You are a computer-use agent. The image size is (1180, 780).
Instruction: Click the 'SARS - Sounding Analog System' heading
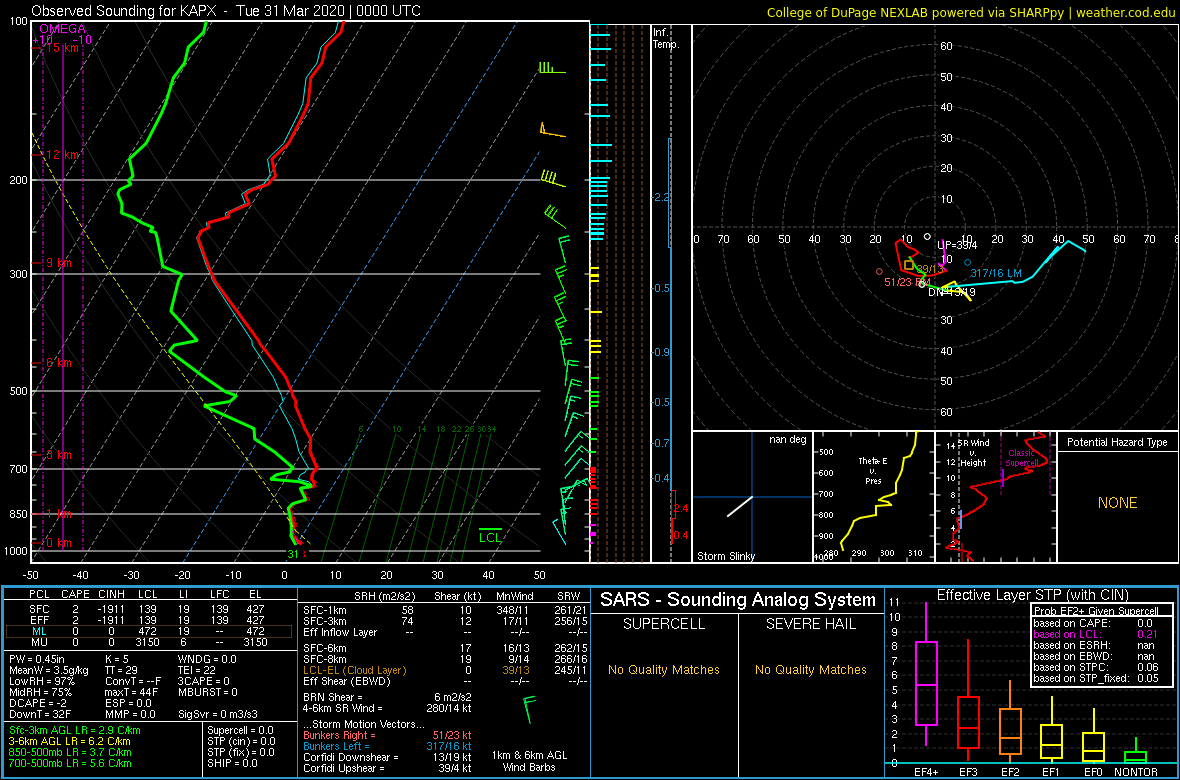(738, 600)
